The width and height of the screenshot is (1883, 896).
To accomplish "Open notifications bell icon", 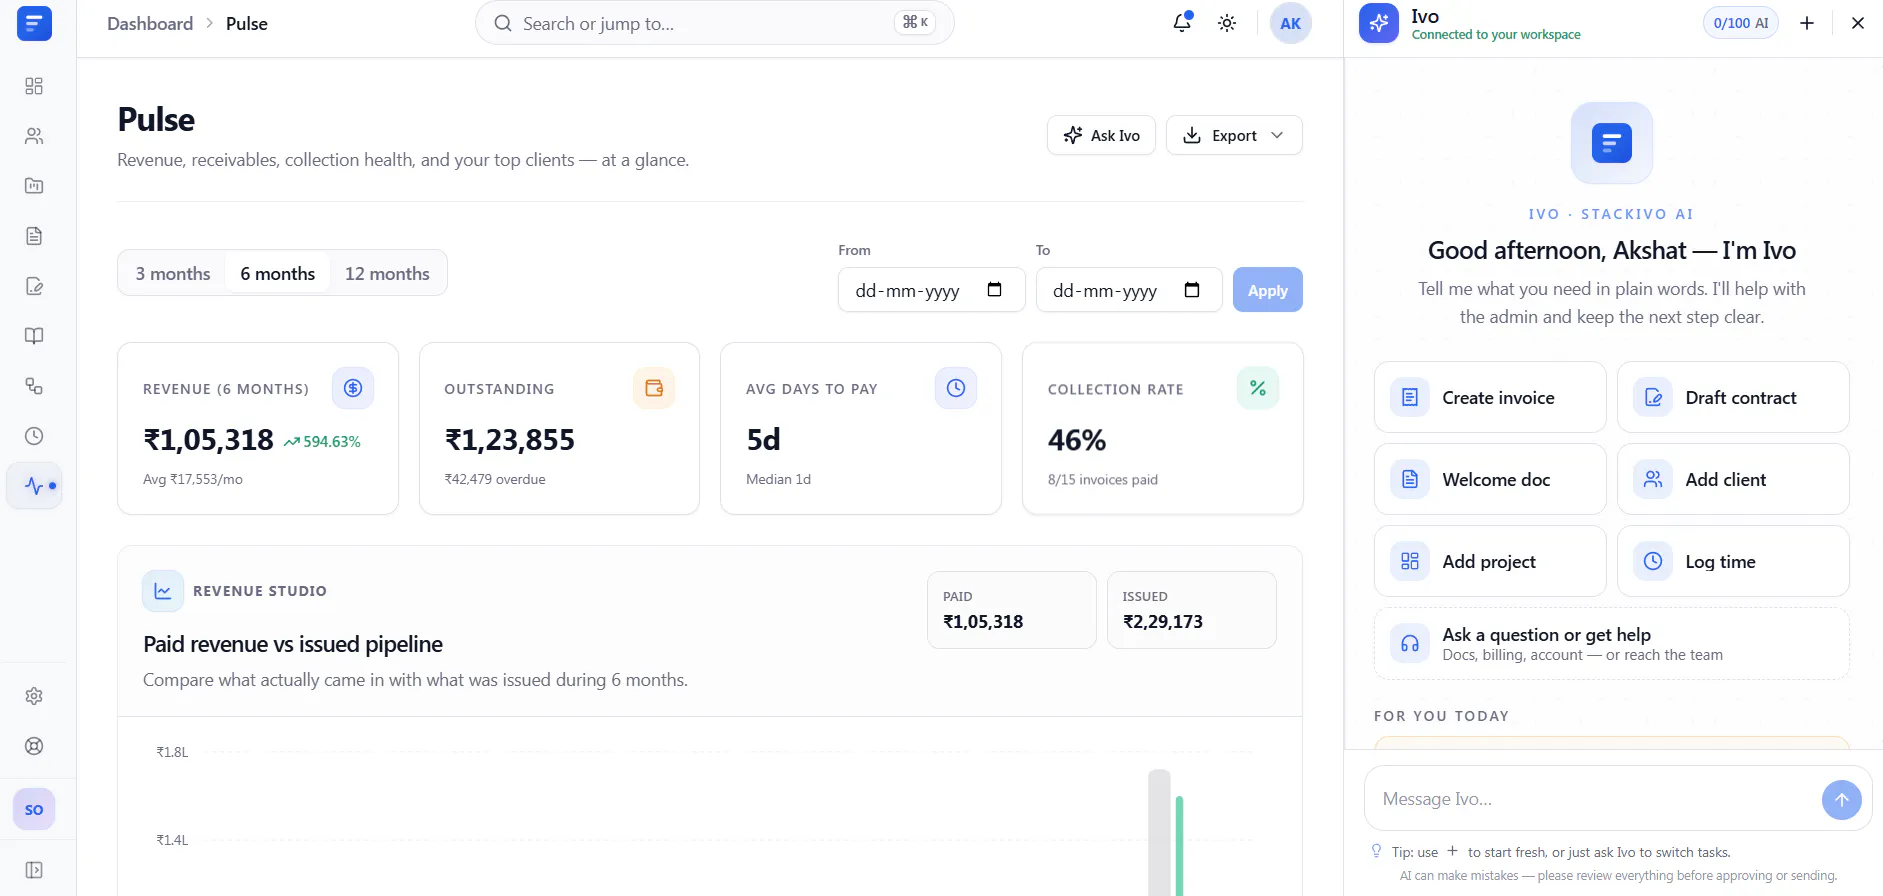I will click(1182, 23).
